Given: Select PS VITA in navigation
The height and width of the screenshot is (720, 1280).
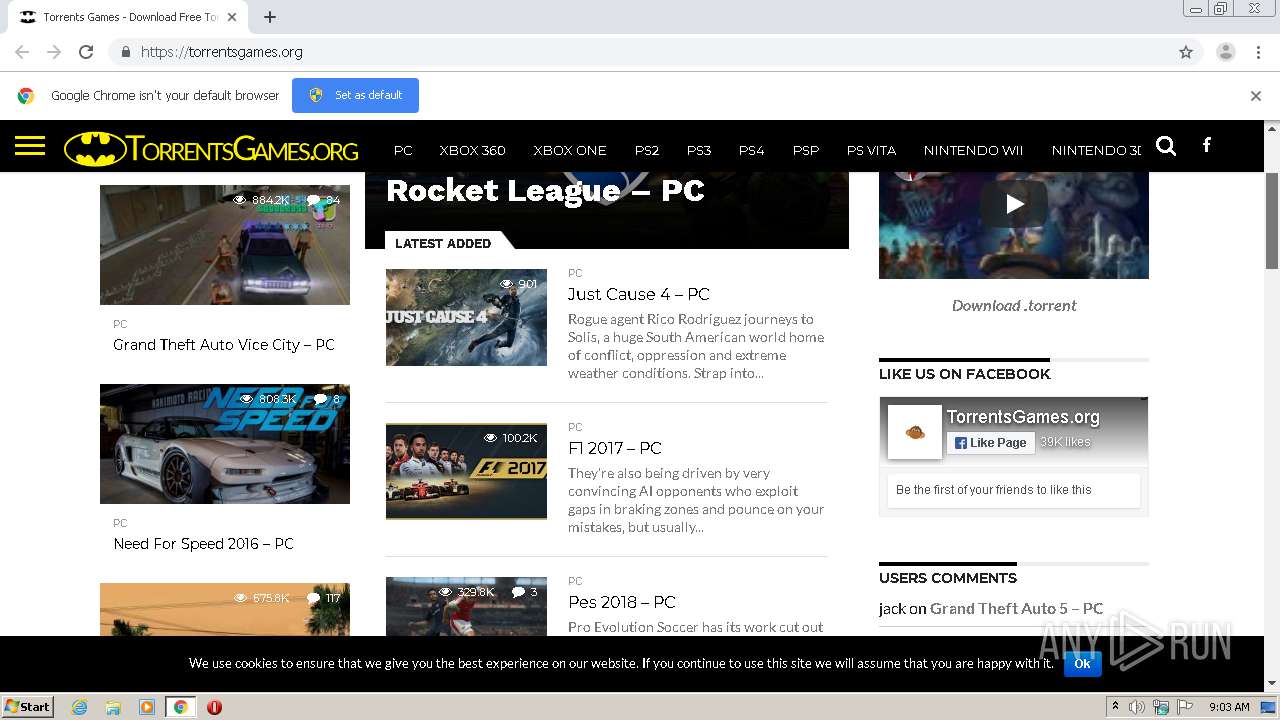Looking at the screenshot, I should click(x=871, y=150).
